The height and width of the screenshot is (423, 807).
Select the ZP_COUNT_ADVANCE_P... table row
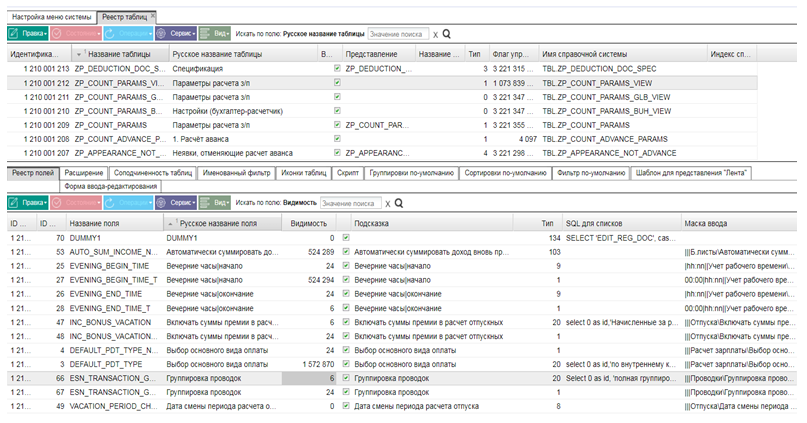(382, 139)
